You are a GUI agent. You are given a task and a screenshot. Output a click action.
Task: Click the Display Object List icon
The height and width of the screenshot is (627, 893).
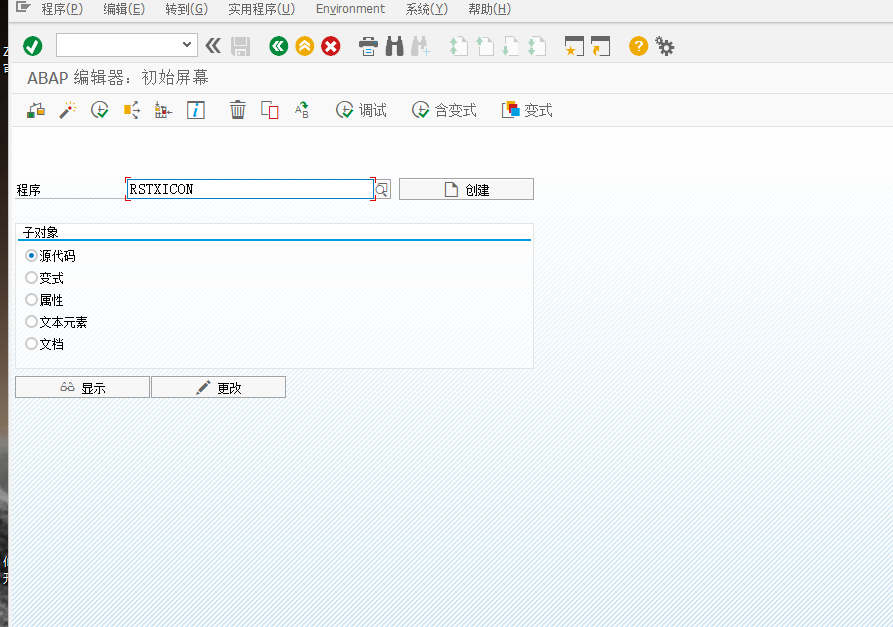[163, 110]
